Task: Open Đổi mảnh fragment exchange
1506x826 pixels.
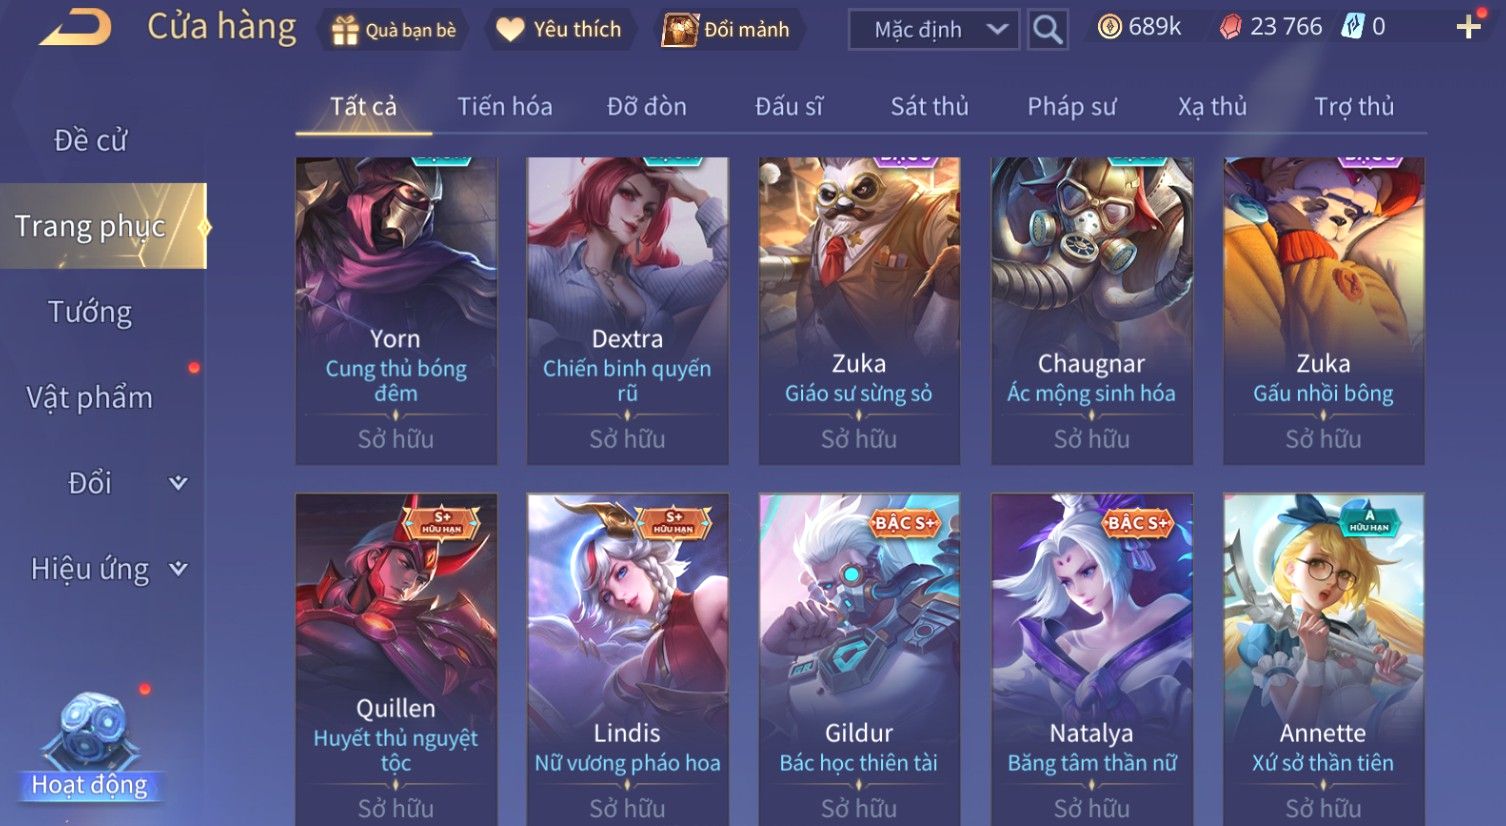Action: pyautogui.click(x=727, y=30)
